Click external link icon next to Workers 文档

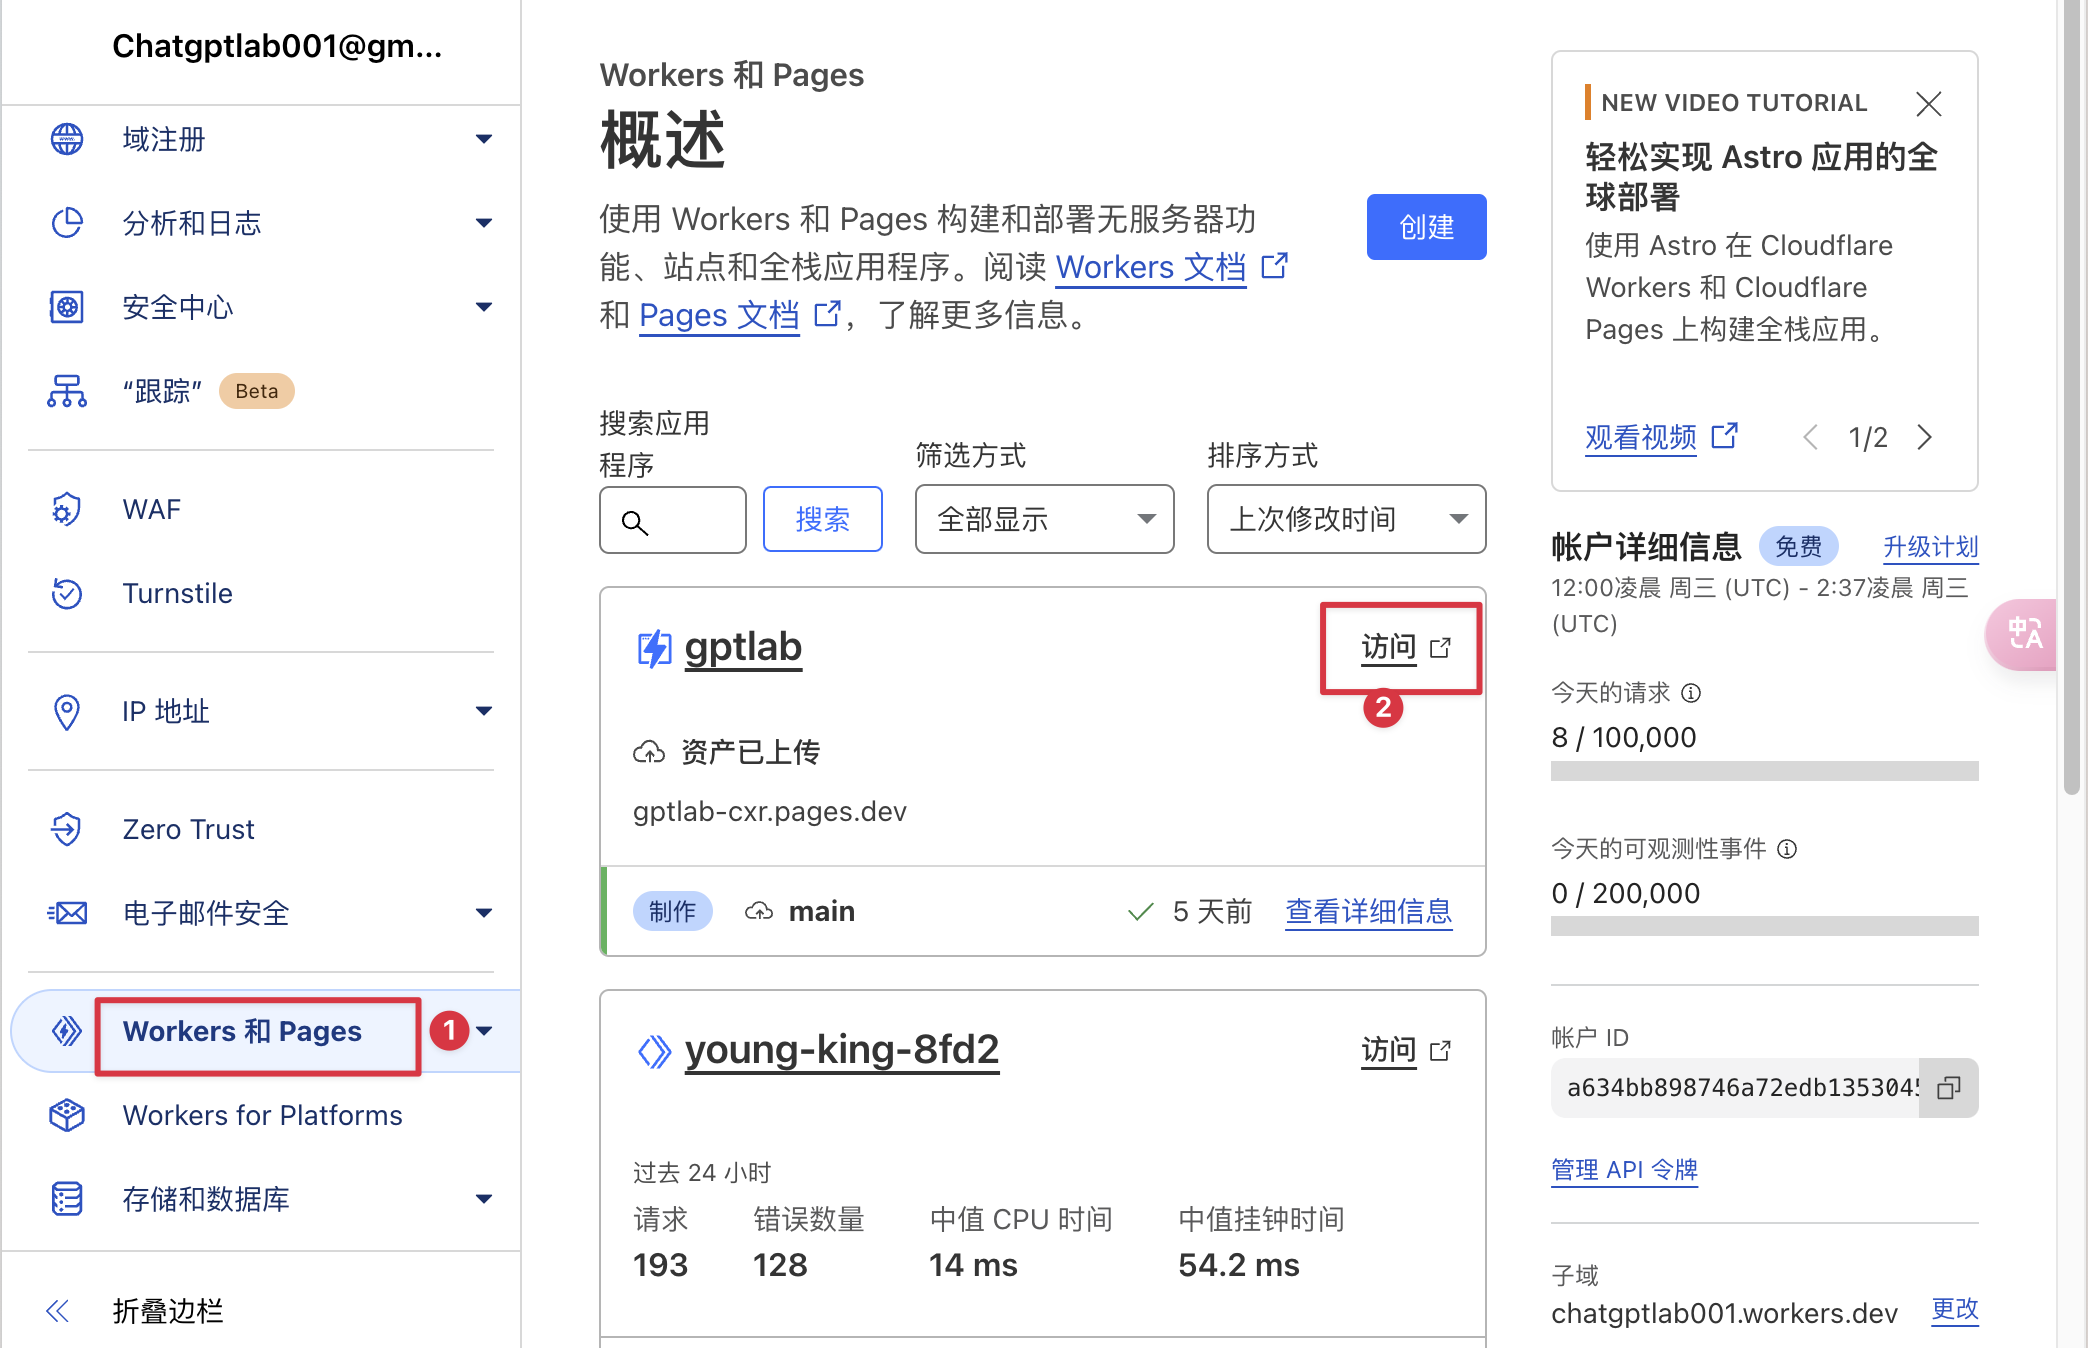(1274, 266)
